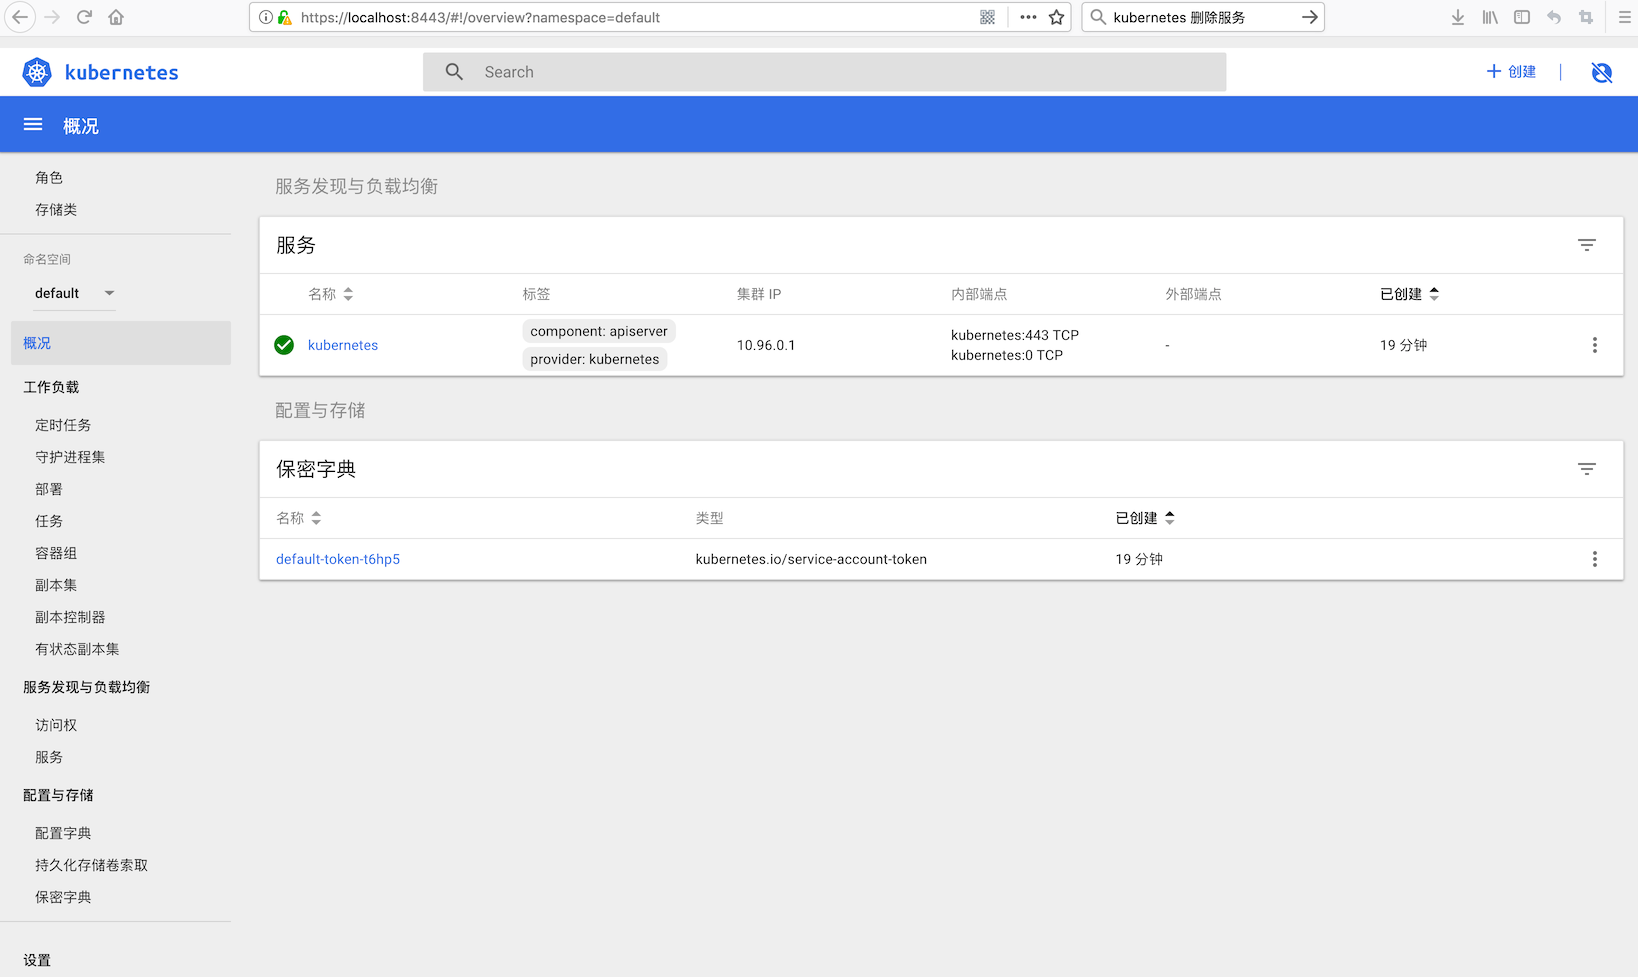
Task: Click the crop screenshot icon in browser toolbar
Action: pyautogui.click(x=1586, y=17)
